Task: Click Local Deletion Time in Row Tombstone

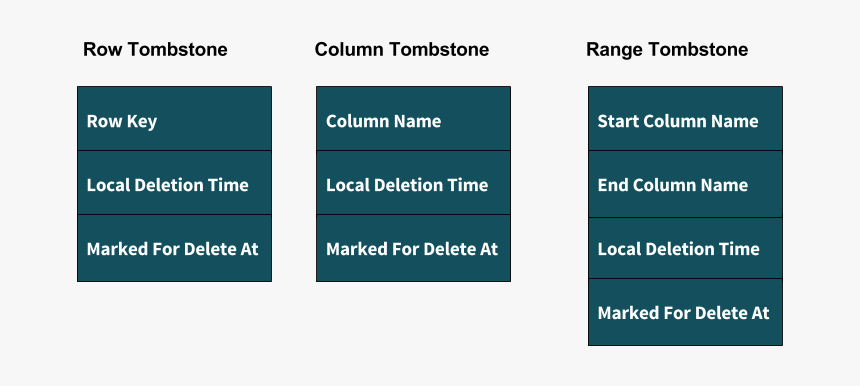Action: point(174,183)
